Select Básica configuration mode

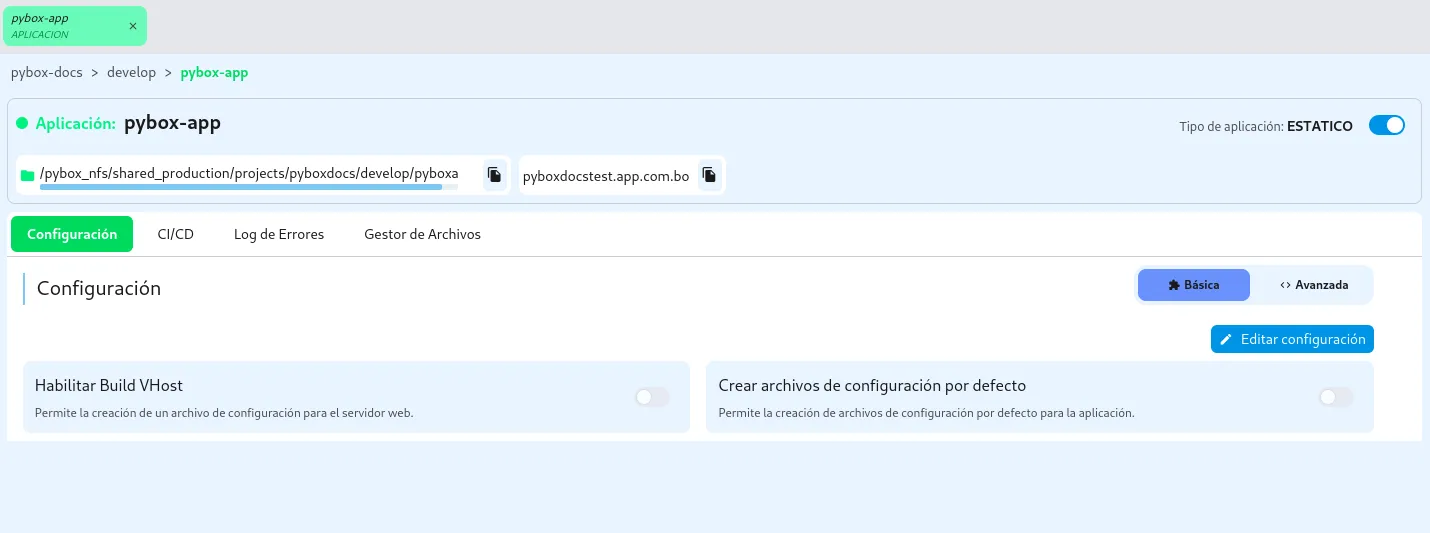point(1194,285)
